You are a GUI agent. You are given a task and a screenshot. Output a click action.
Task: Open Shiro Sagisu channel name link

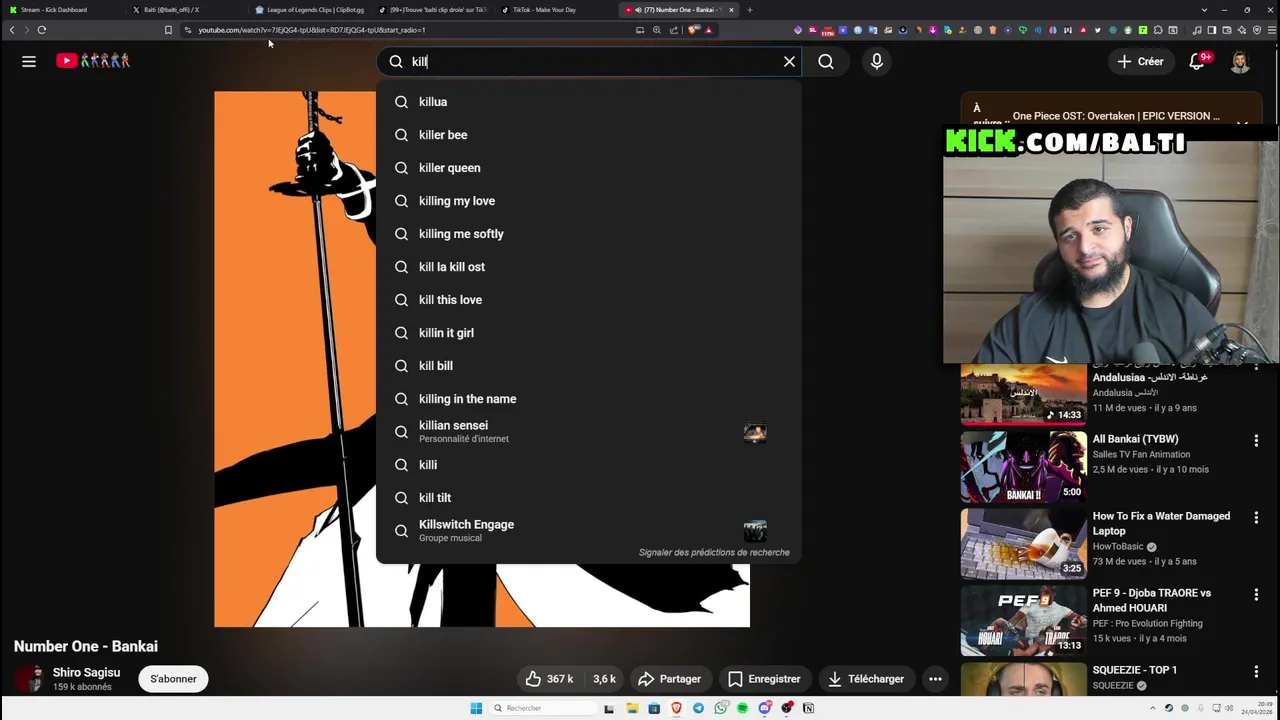(x=86, y=673)
